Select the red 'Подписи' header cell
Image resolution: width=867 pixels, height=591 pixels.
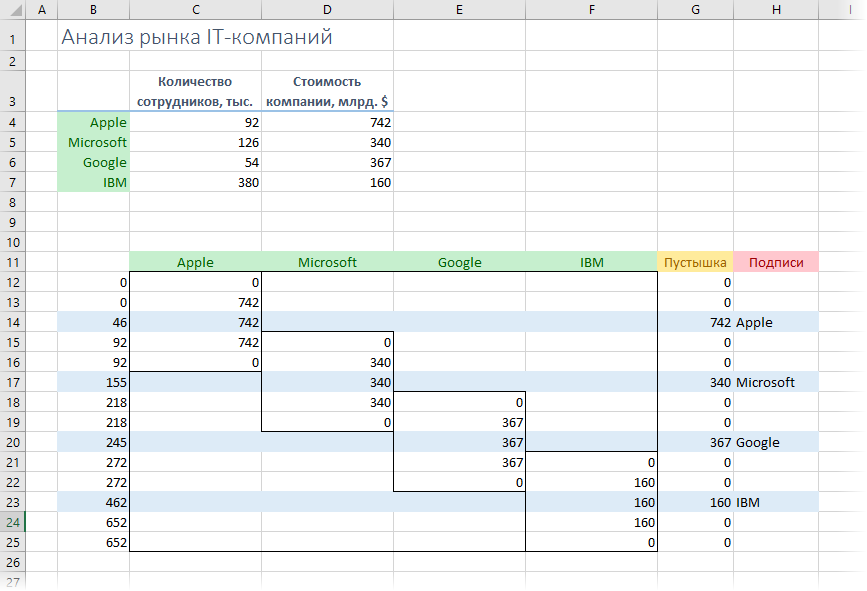coord(776,262)
